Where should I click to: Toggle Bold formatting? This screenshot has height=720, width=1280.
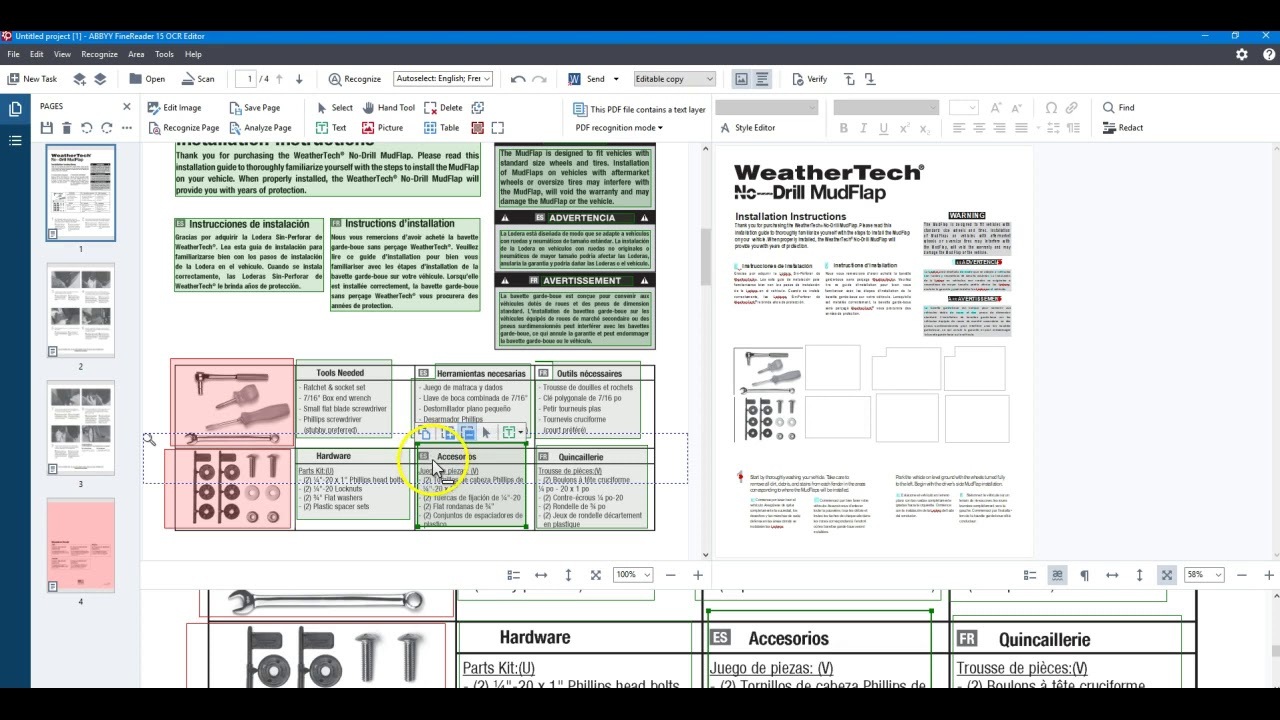coord(843,128)
